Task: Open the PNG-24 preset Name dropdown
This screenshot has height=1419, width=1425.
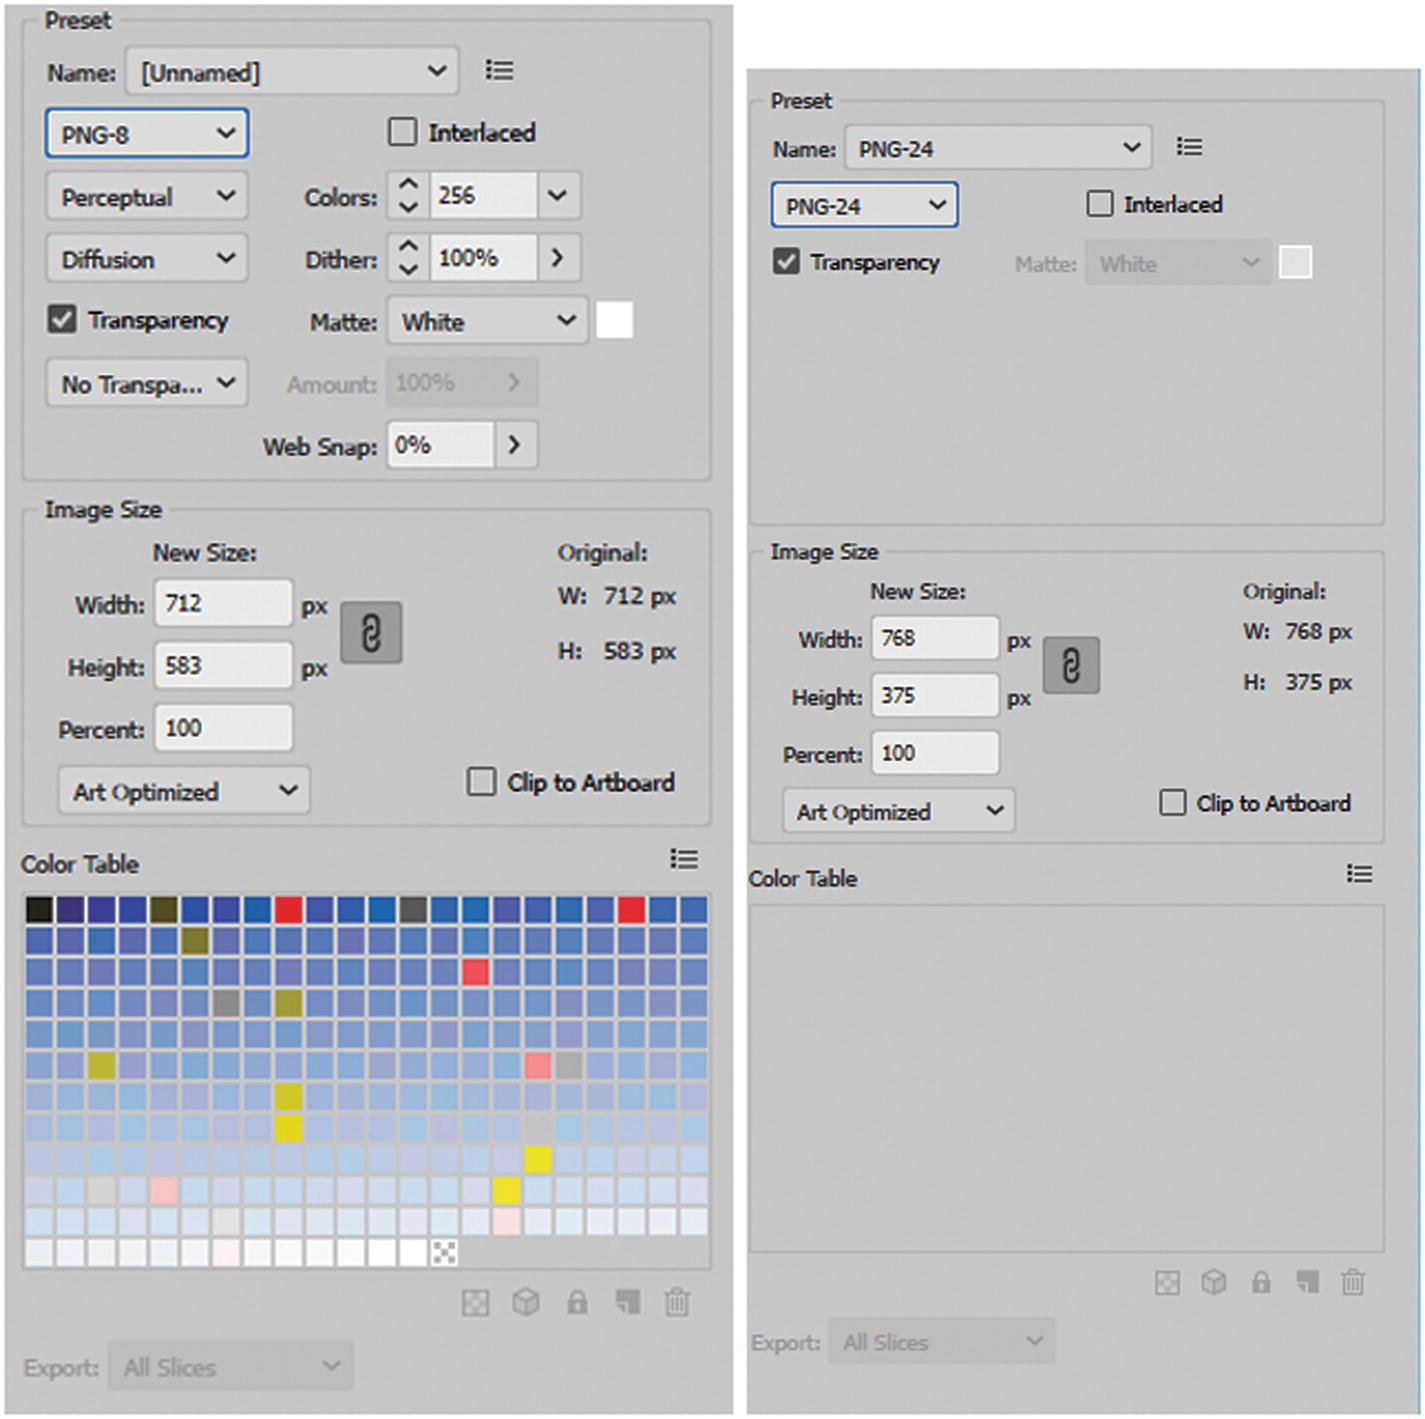Action: click(998, 148)
